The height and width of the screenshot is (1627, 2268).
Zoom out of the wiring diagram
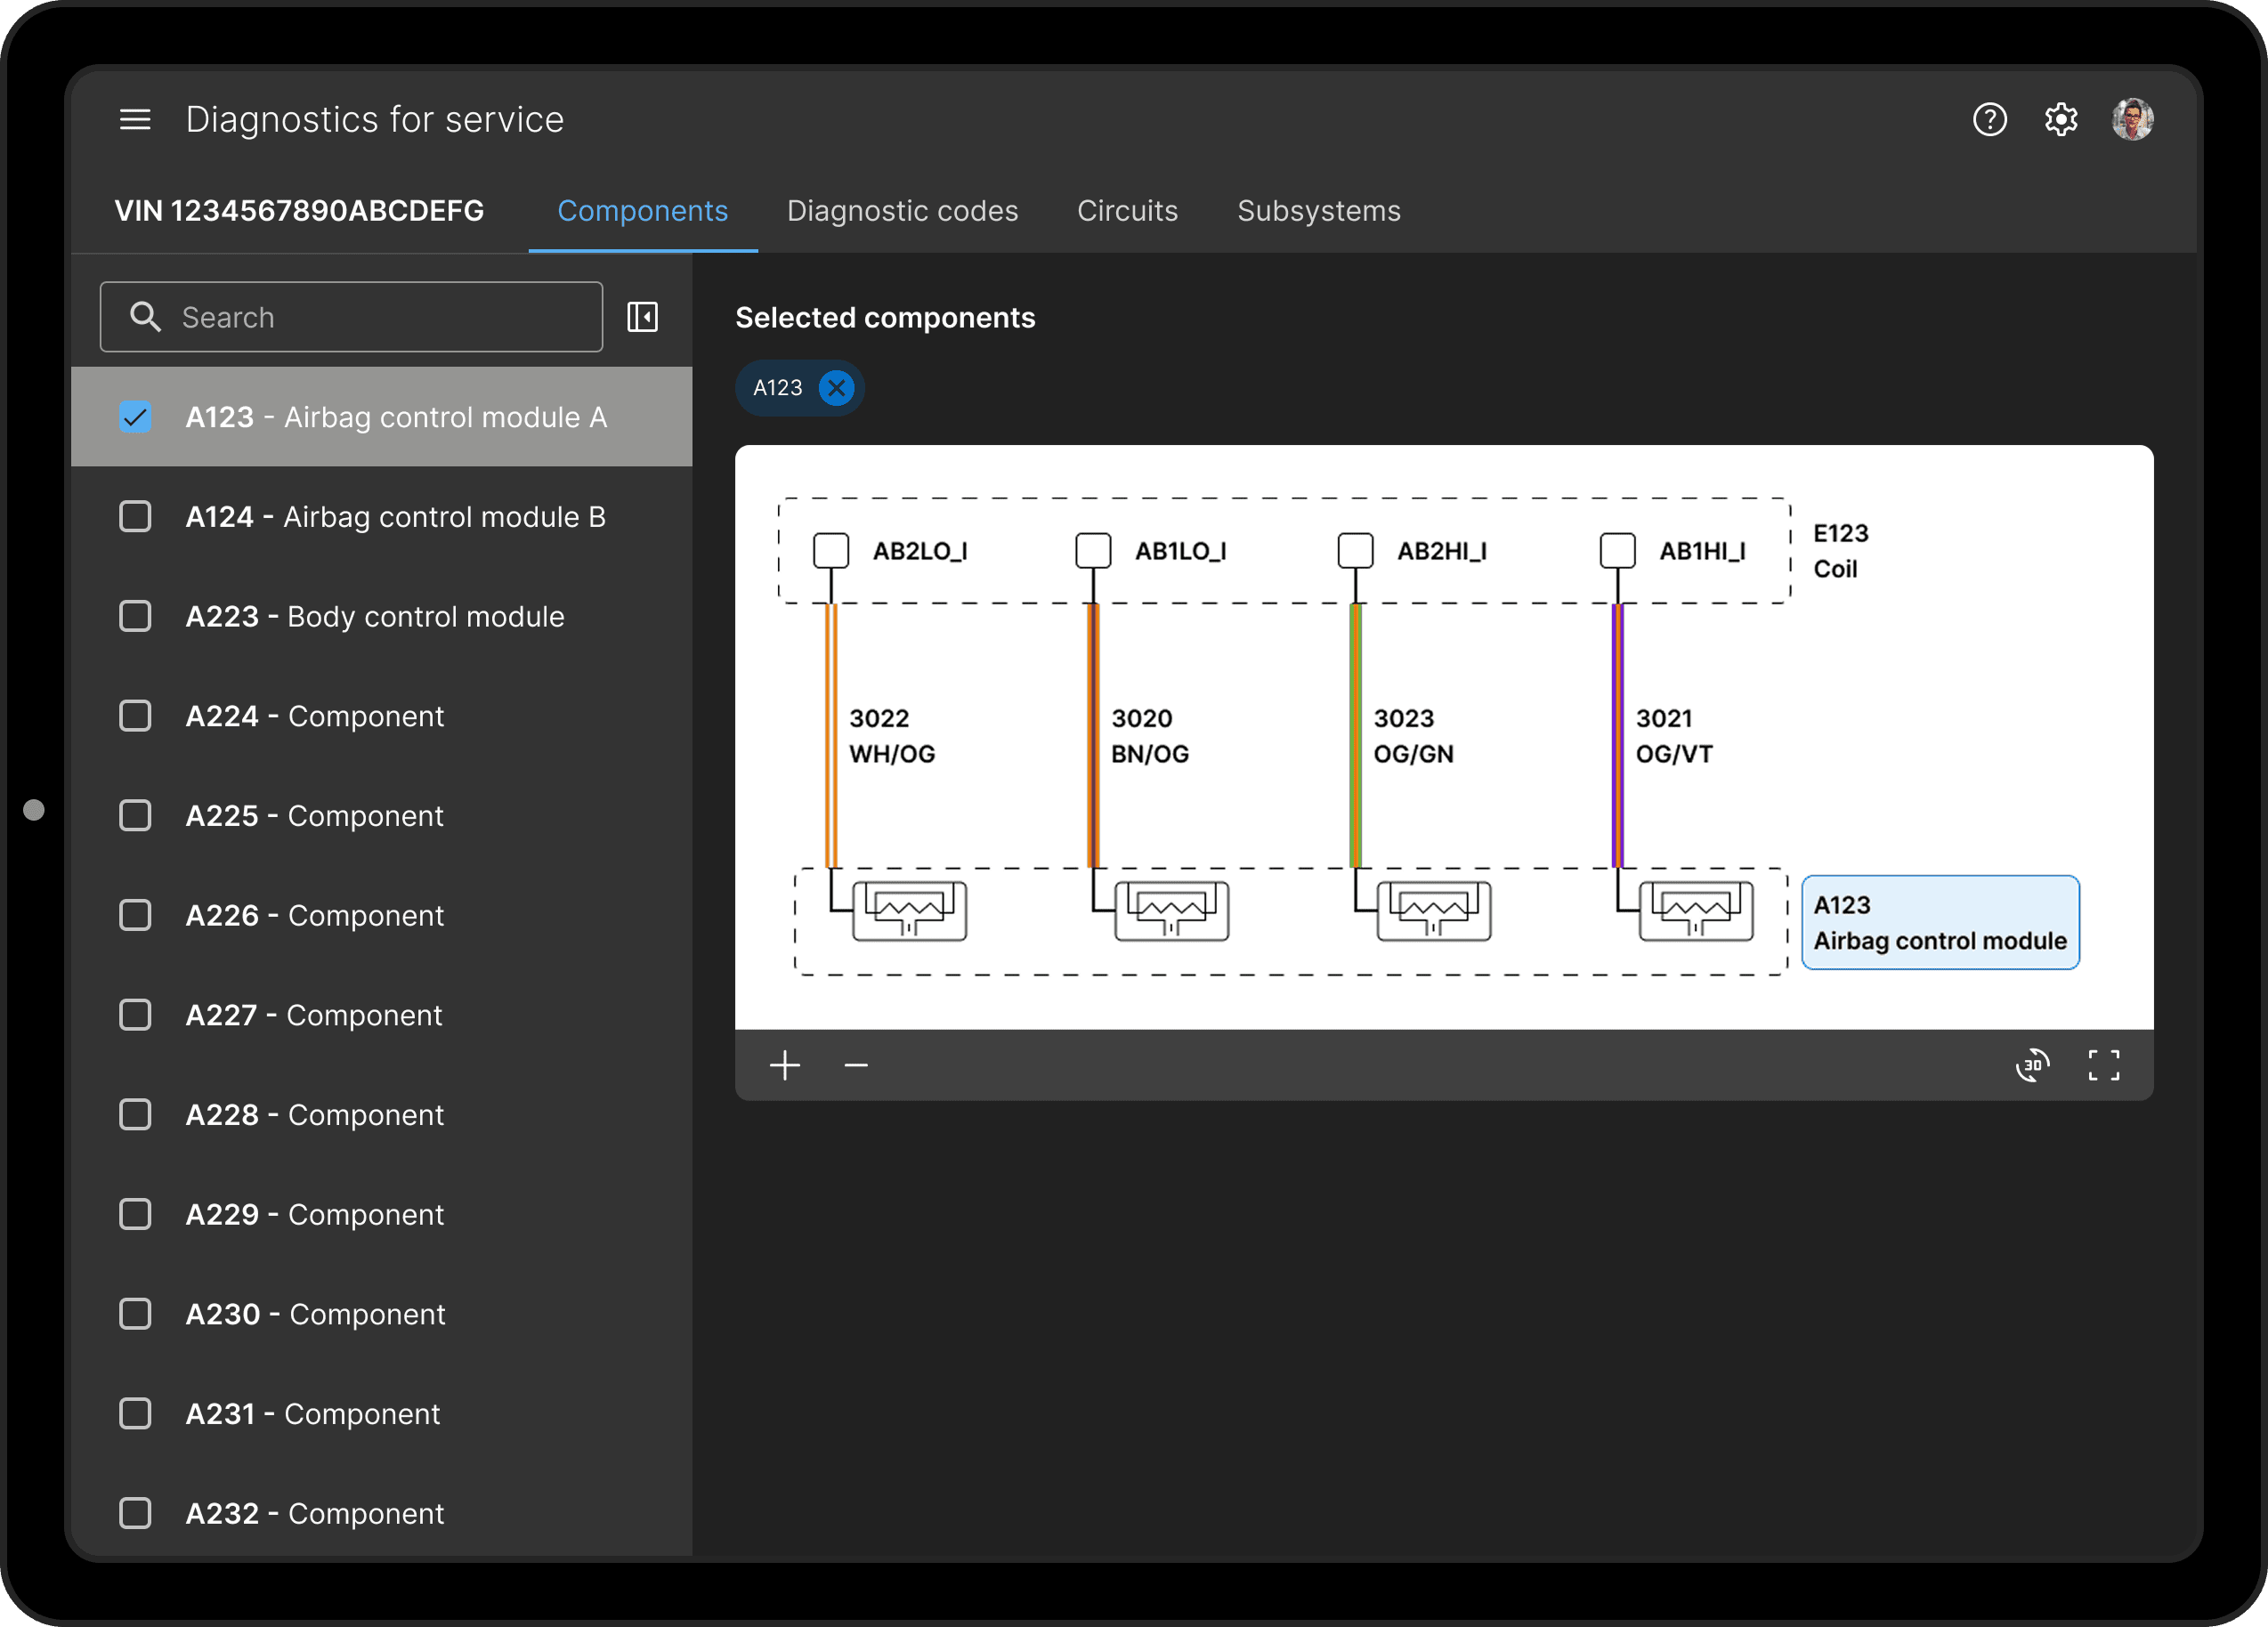coord(856,1065)
